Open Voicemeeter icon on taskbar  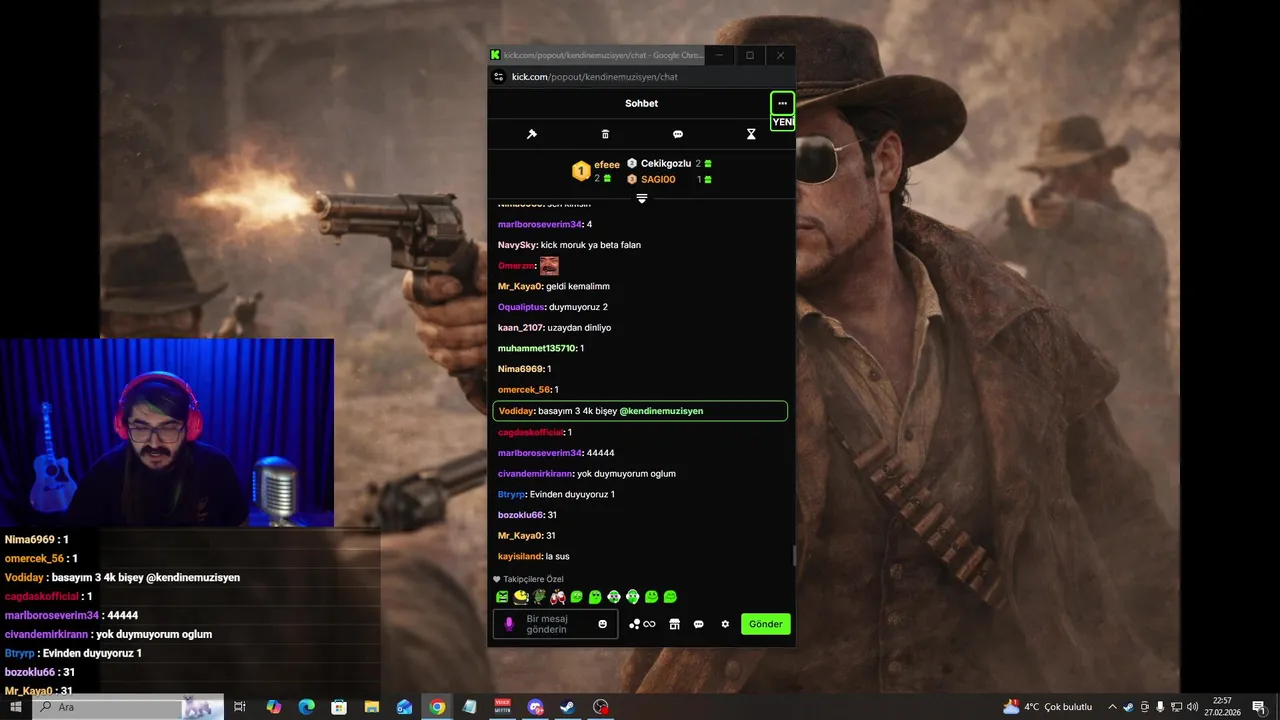pyautogui.click(x=503, y=707)
